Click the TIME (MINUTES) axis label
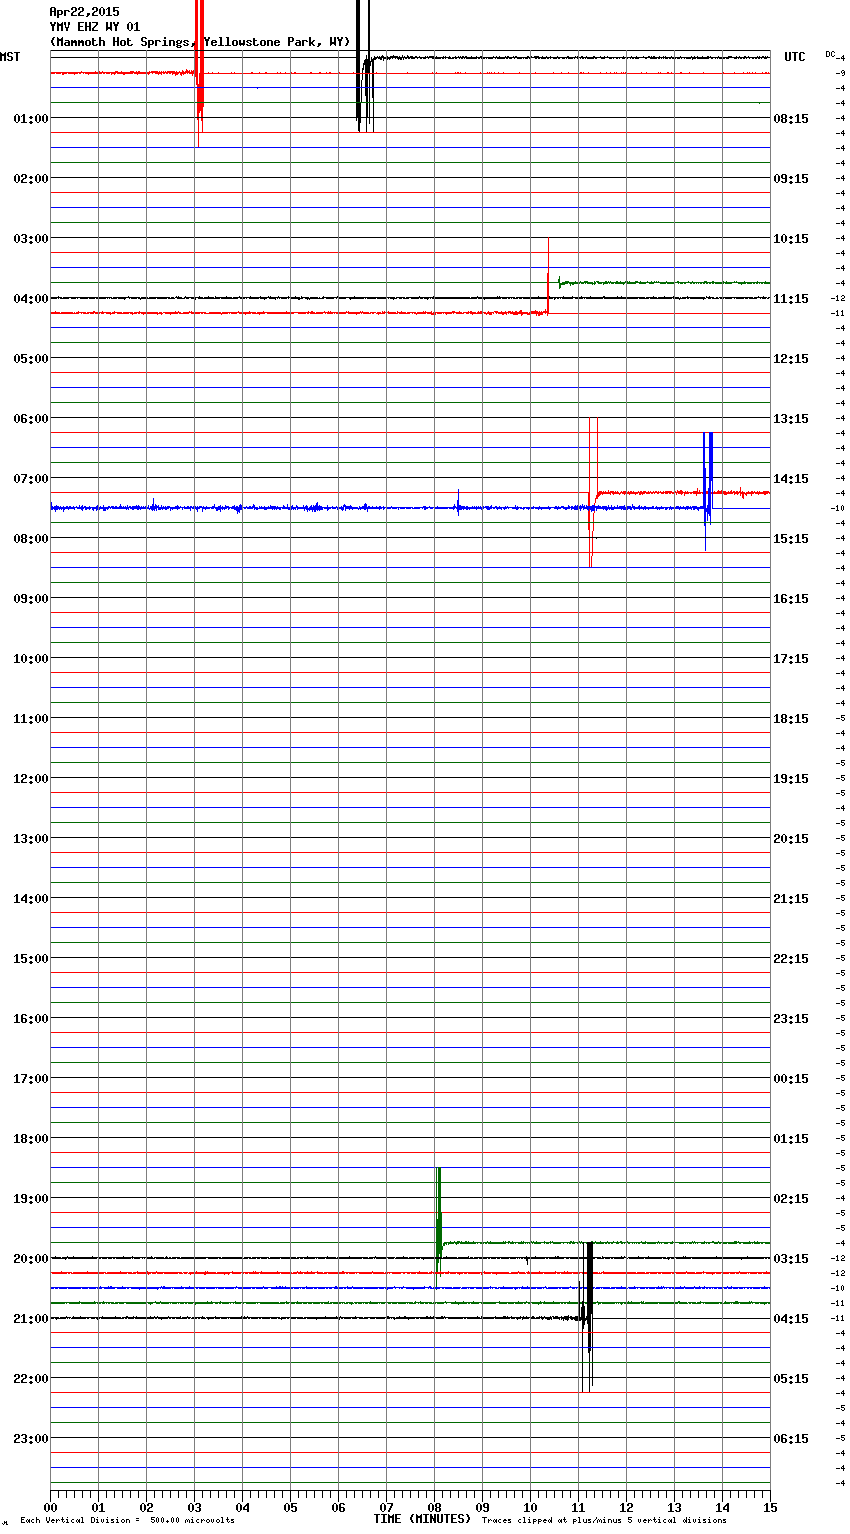The width and height of the screenshot is (850, 1534). coord(422,1519)
